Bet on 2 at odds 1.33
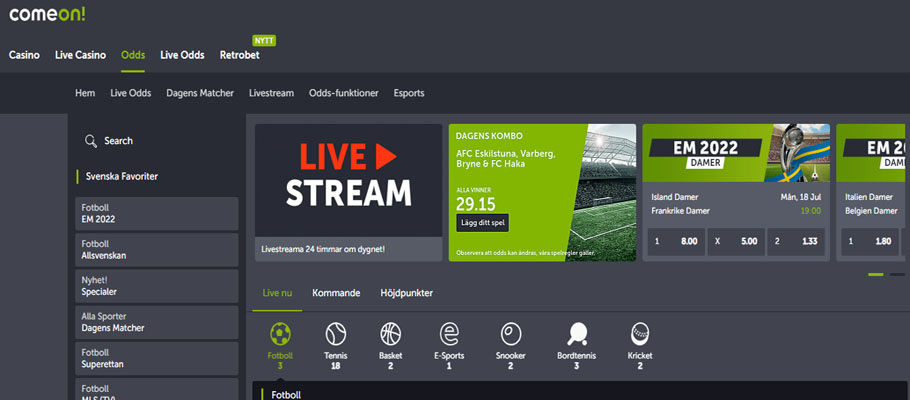Image resolution: width=910 pixels, height=400 pixels. [x=796, y=242]
